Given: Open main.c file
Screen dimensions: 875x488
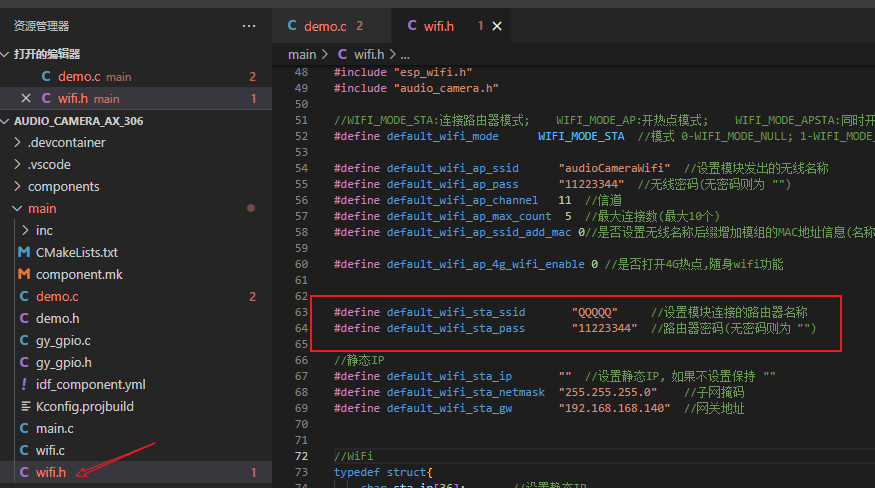Looking at the screenshot, I should (x=54, y=428).
